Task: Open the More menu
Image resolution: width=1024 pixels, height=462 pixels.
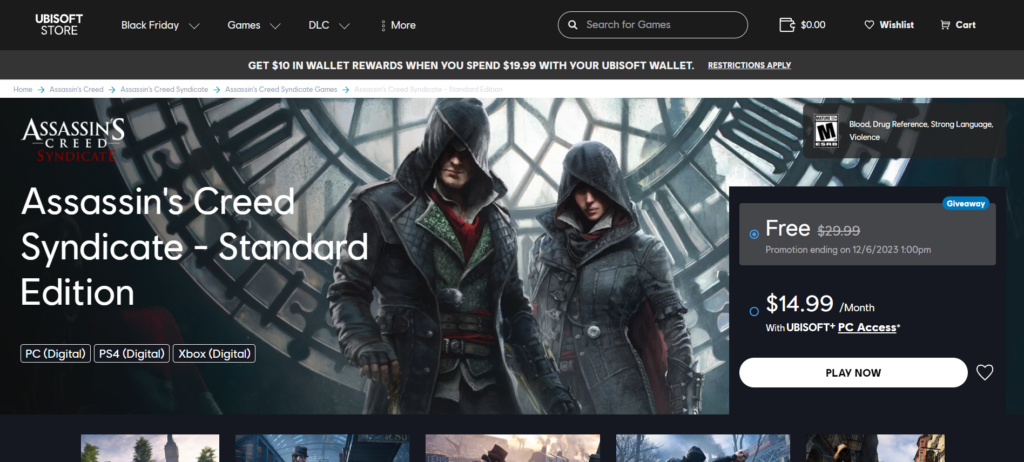Action: [x=403, y=25]
